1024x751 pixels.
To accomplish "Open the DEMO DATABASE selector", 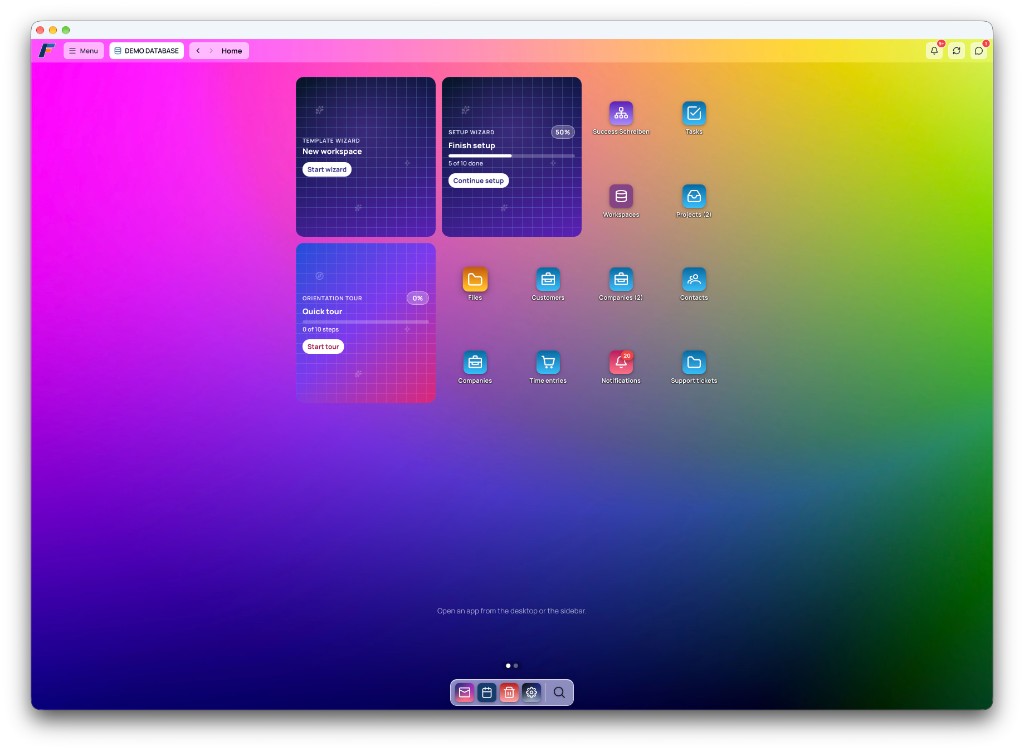I will point(146,50).
